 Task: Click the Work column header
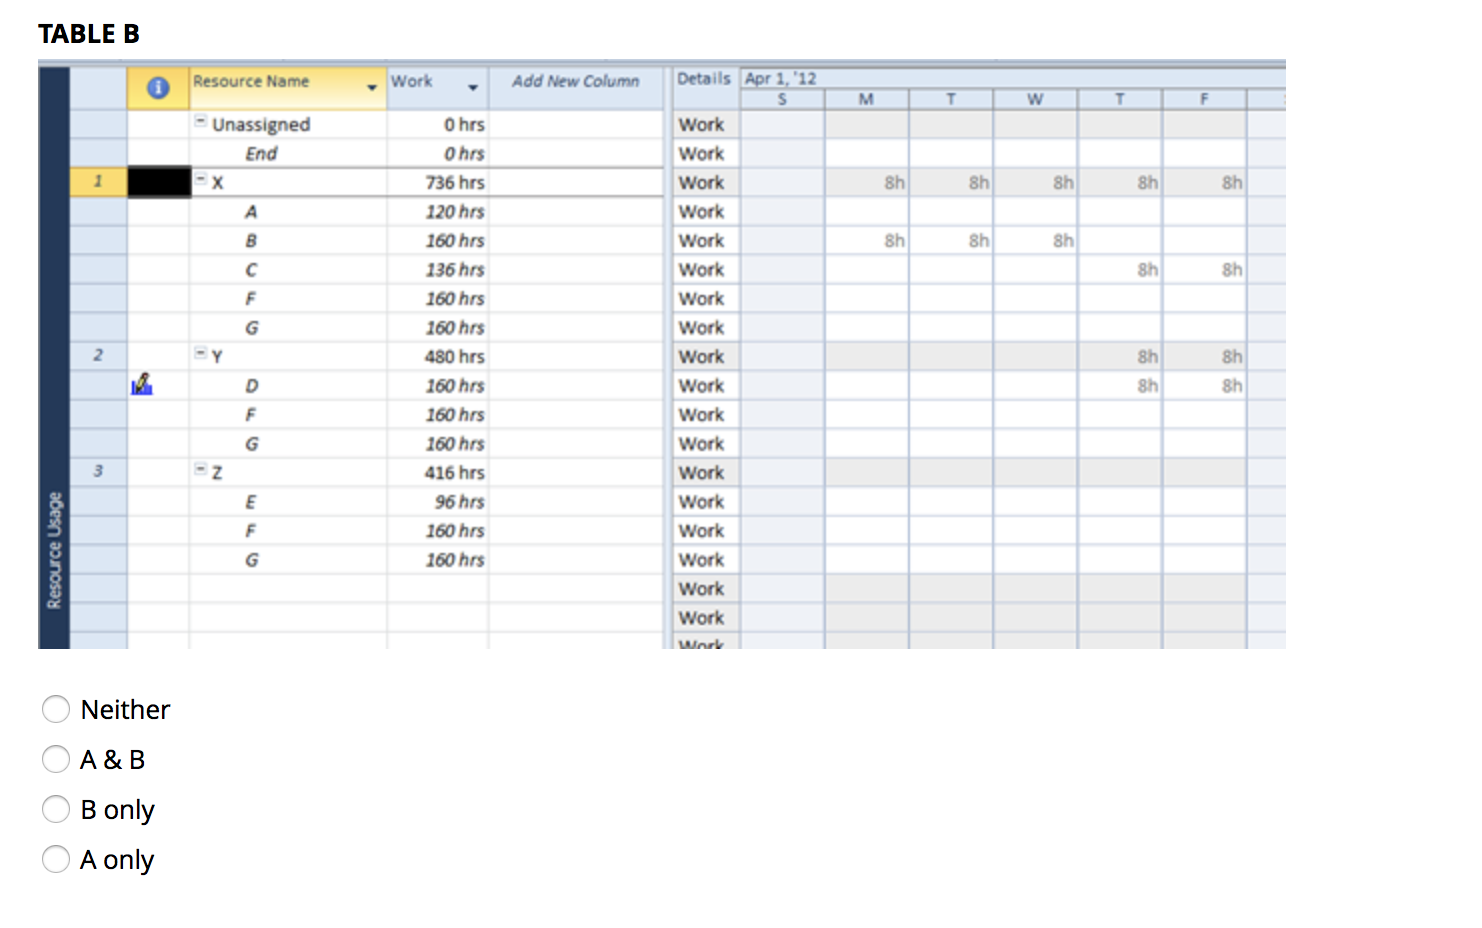tap(412, 81)
